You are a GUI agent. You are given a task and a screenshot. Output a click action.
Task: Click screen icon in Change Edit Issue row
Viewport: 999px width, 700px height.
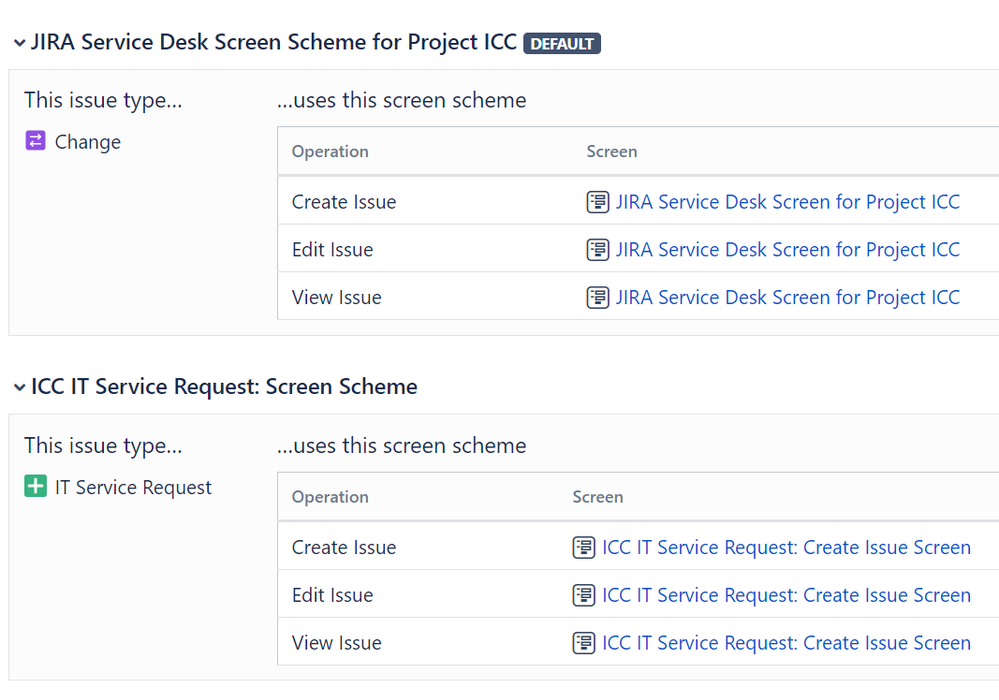coord(598,250)
